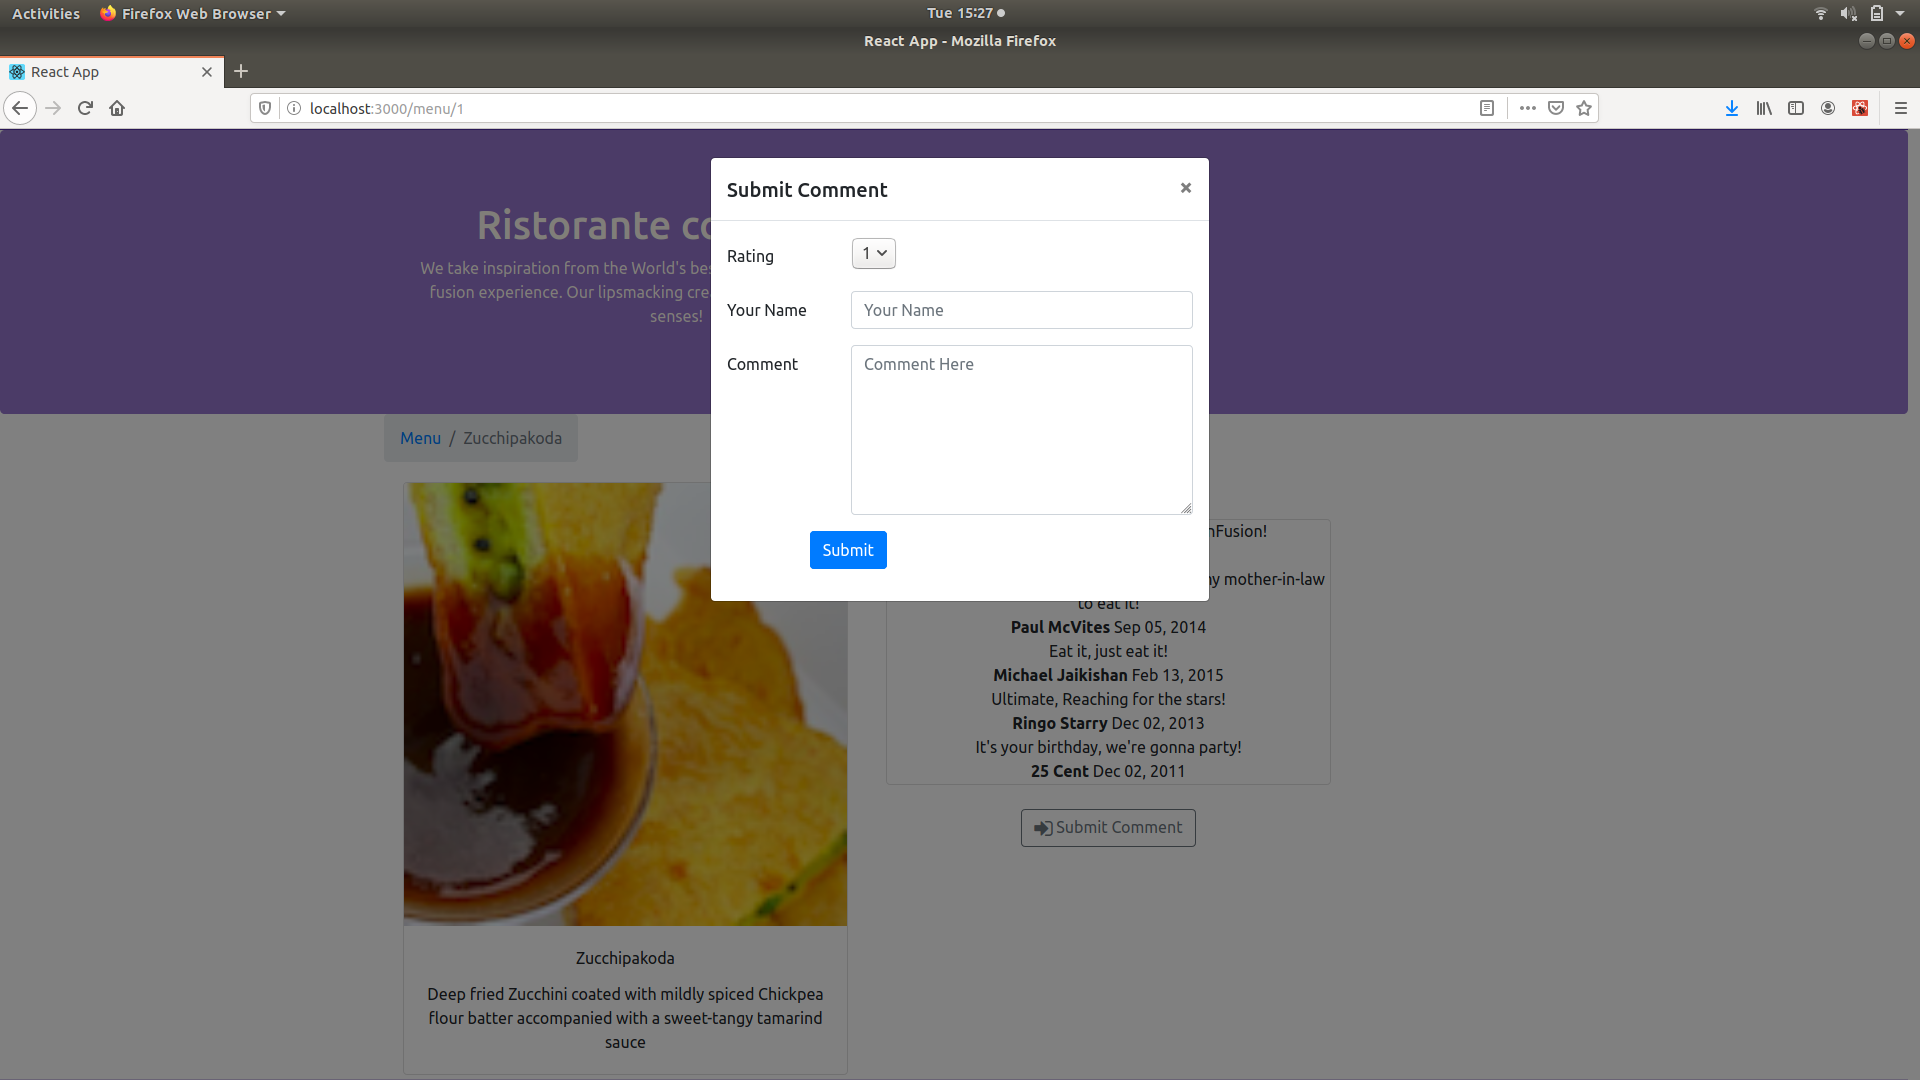
Task: Reload the current page
Action: pyautogui.click(x=85, y=108)
